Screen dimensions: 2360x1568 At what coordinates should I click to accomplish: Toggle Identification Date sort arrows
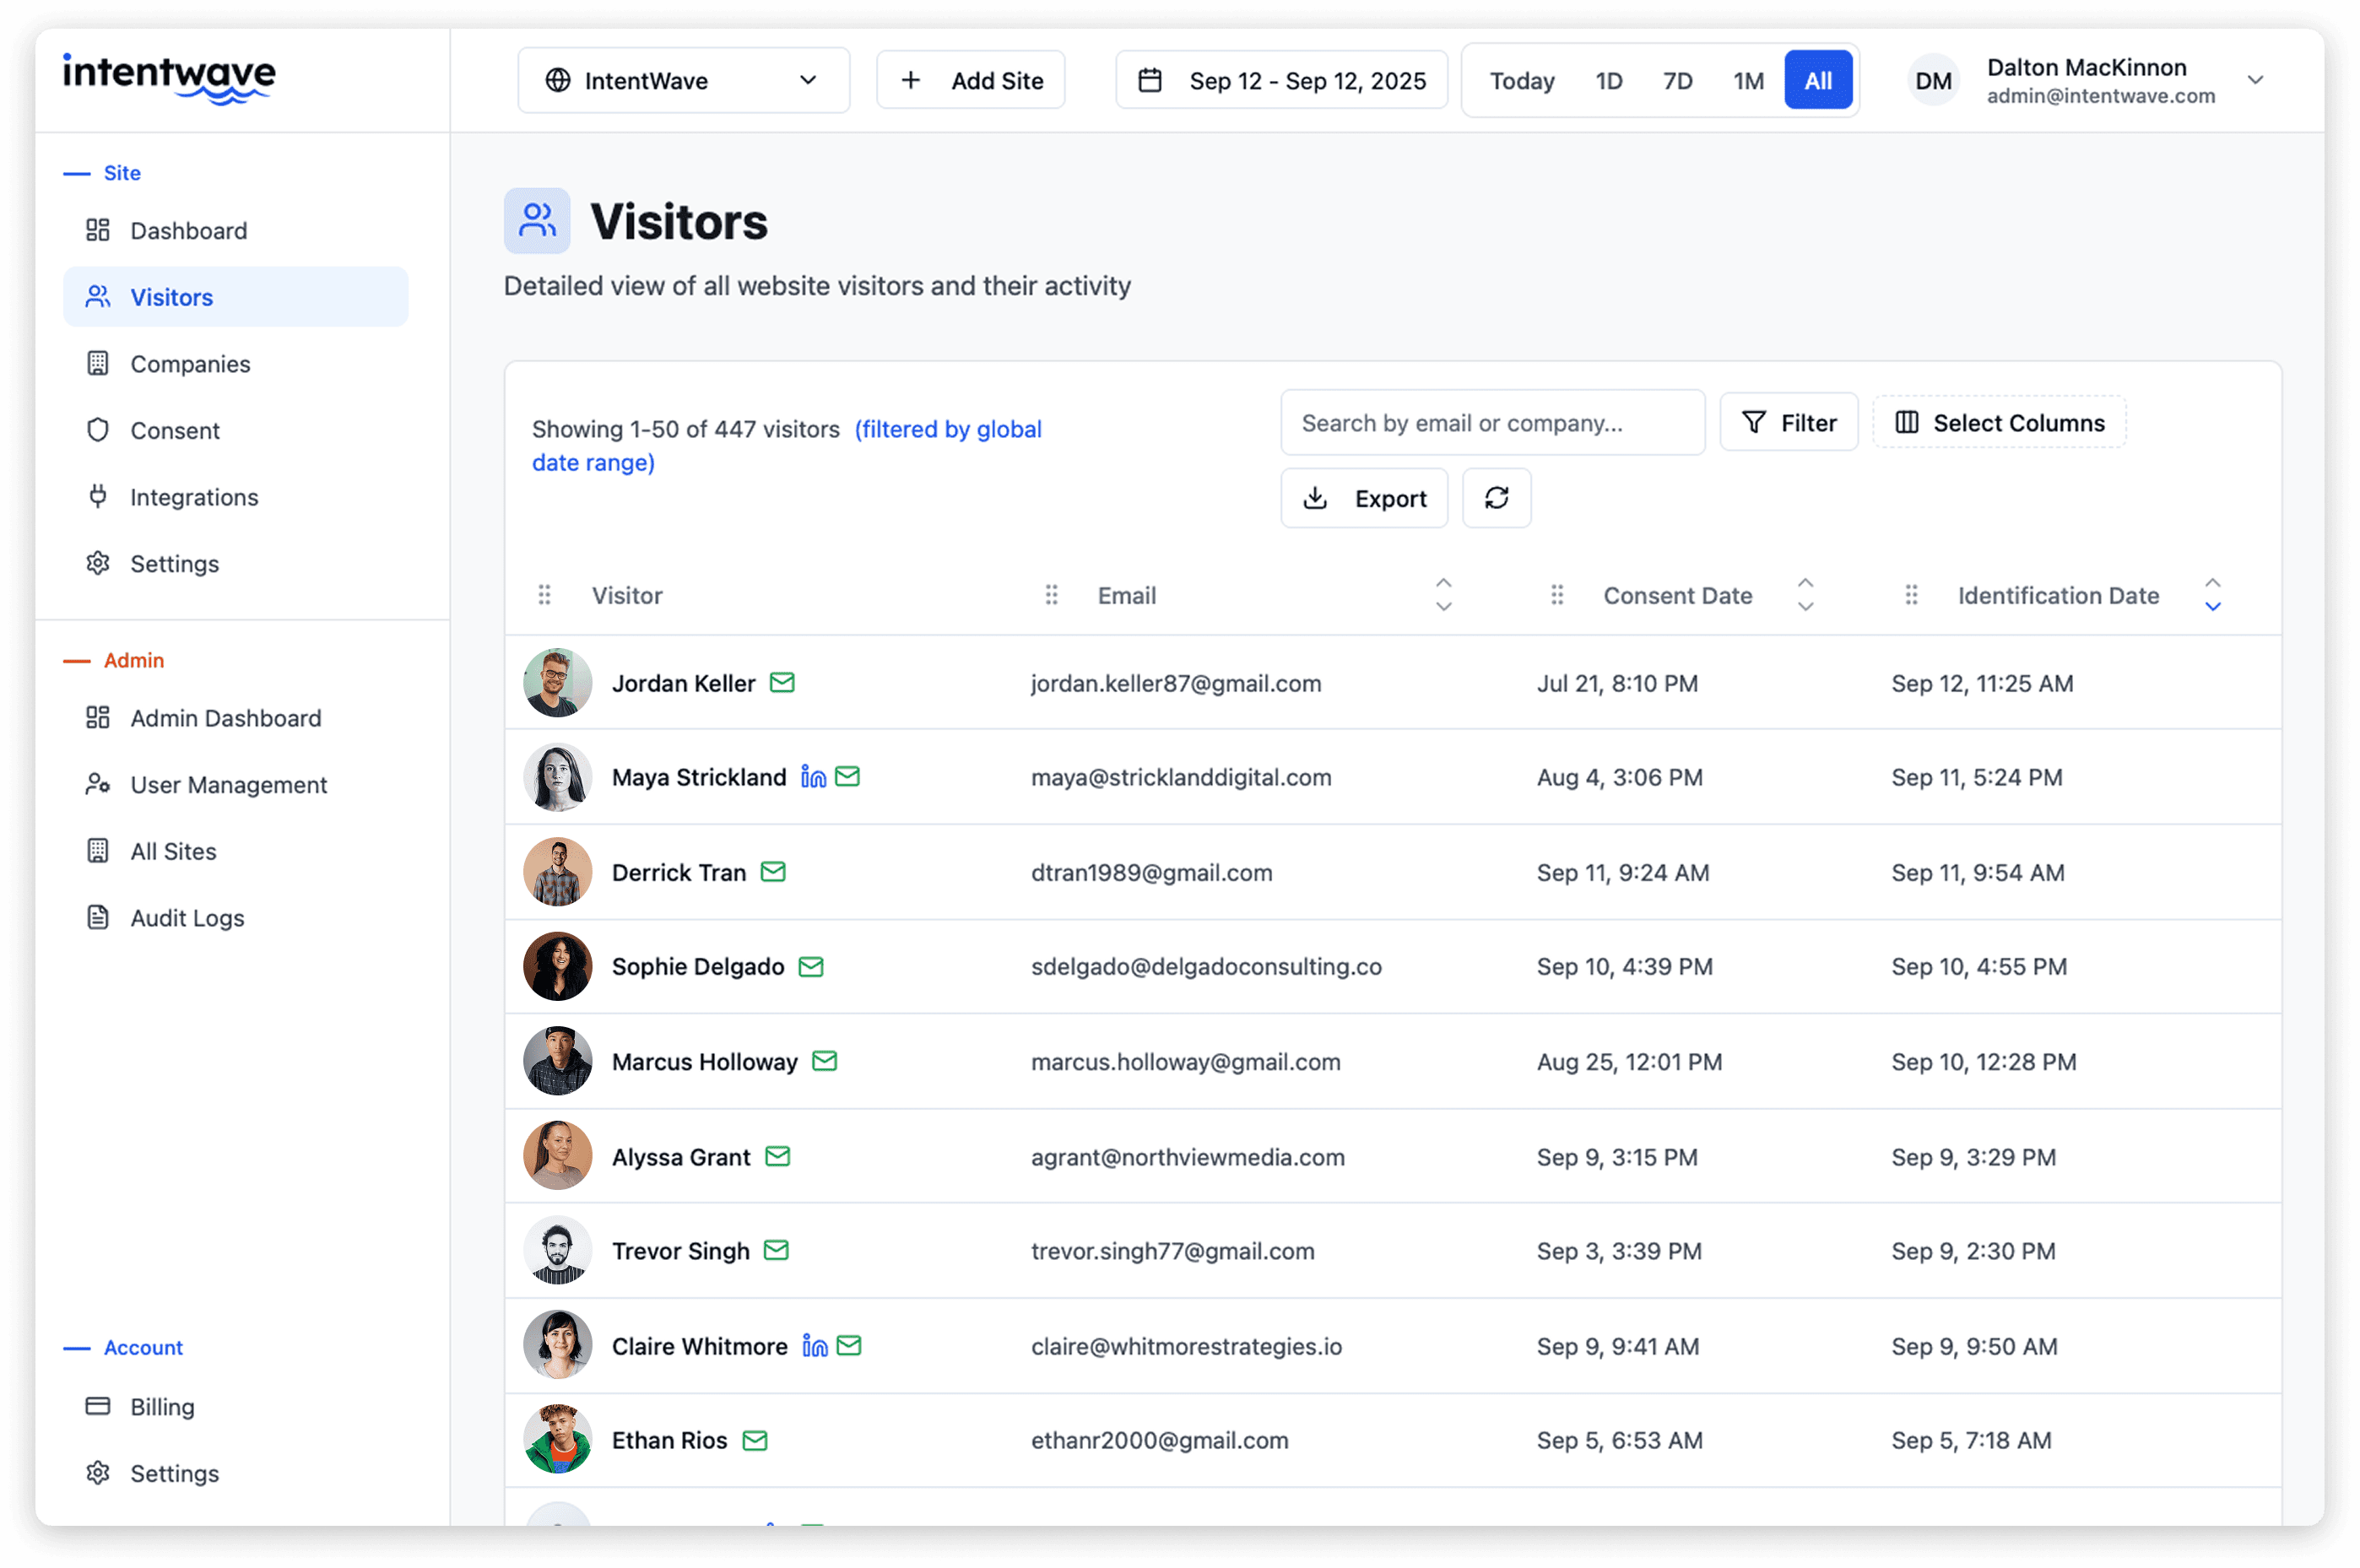[x=2214, y=595]
